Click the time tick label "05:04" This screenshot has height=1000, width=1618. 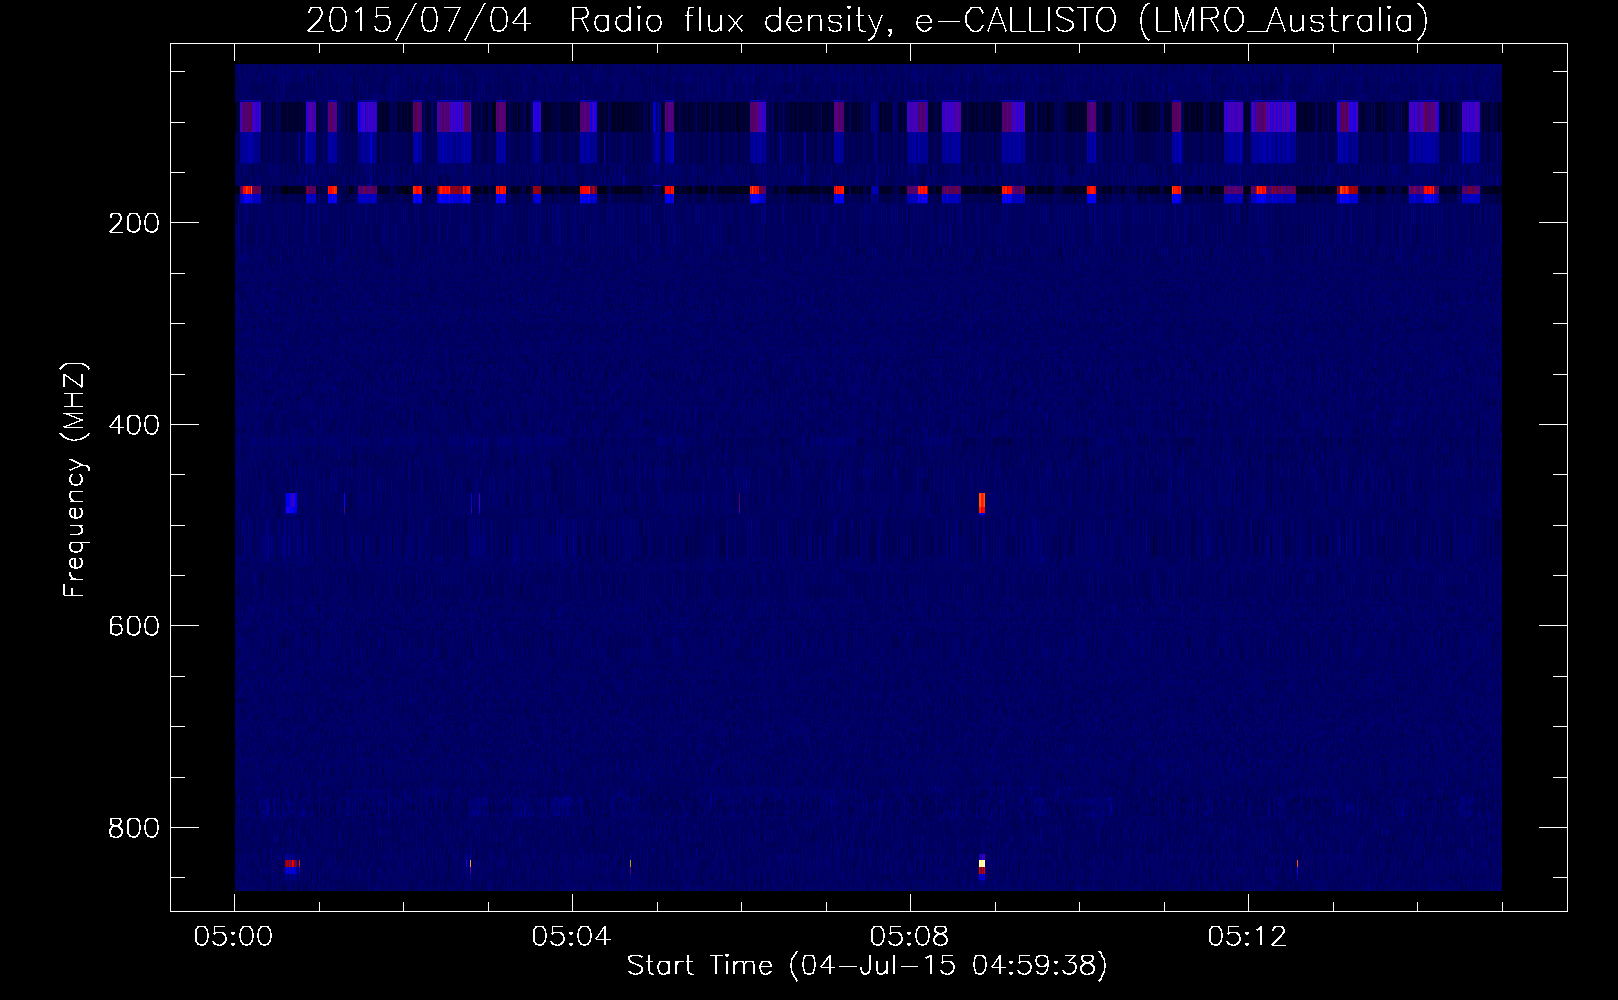coord(571,936)
